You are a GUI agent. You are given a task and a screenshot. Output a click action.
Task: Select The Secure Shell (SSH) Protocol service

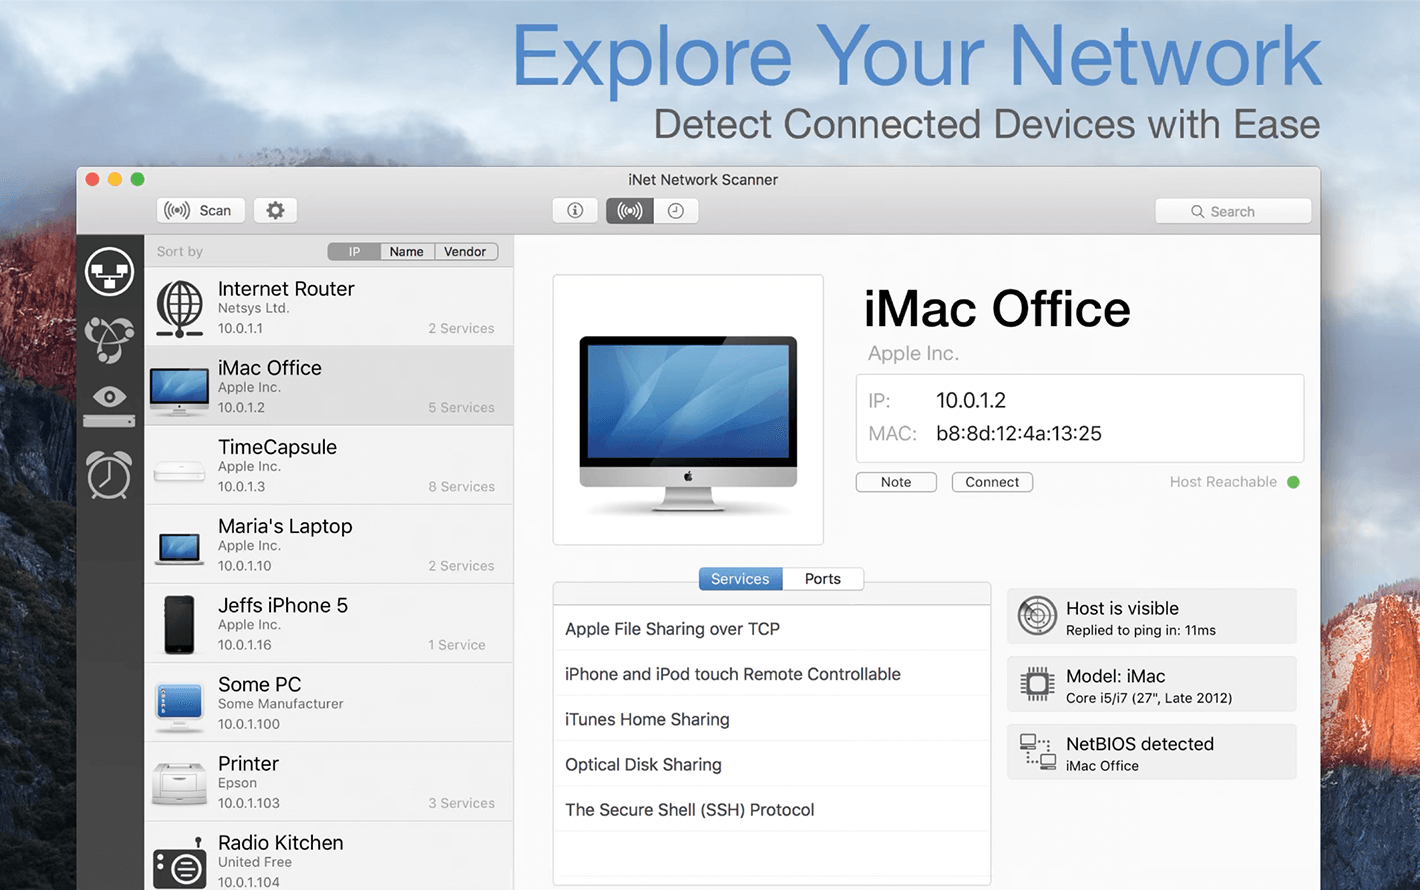(771, 809)
